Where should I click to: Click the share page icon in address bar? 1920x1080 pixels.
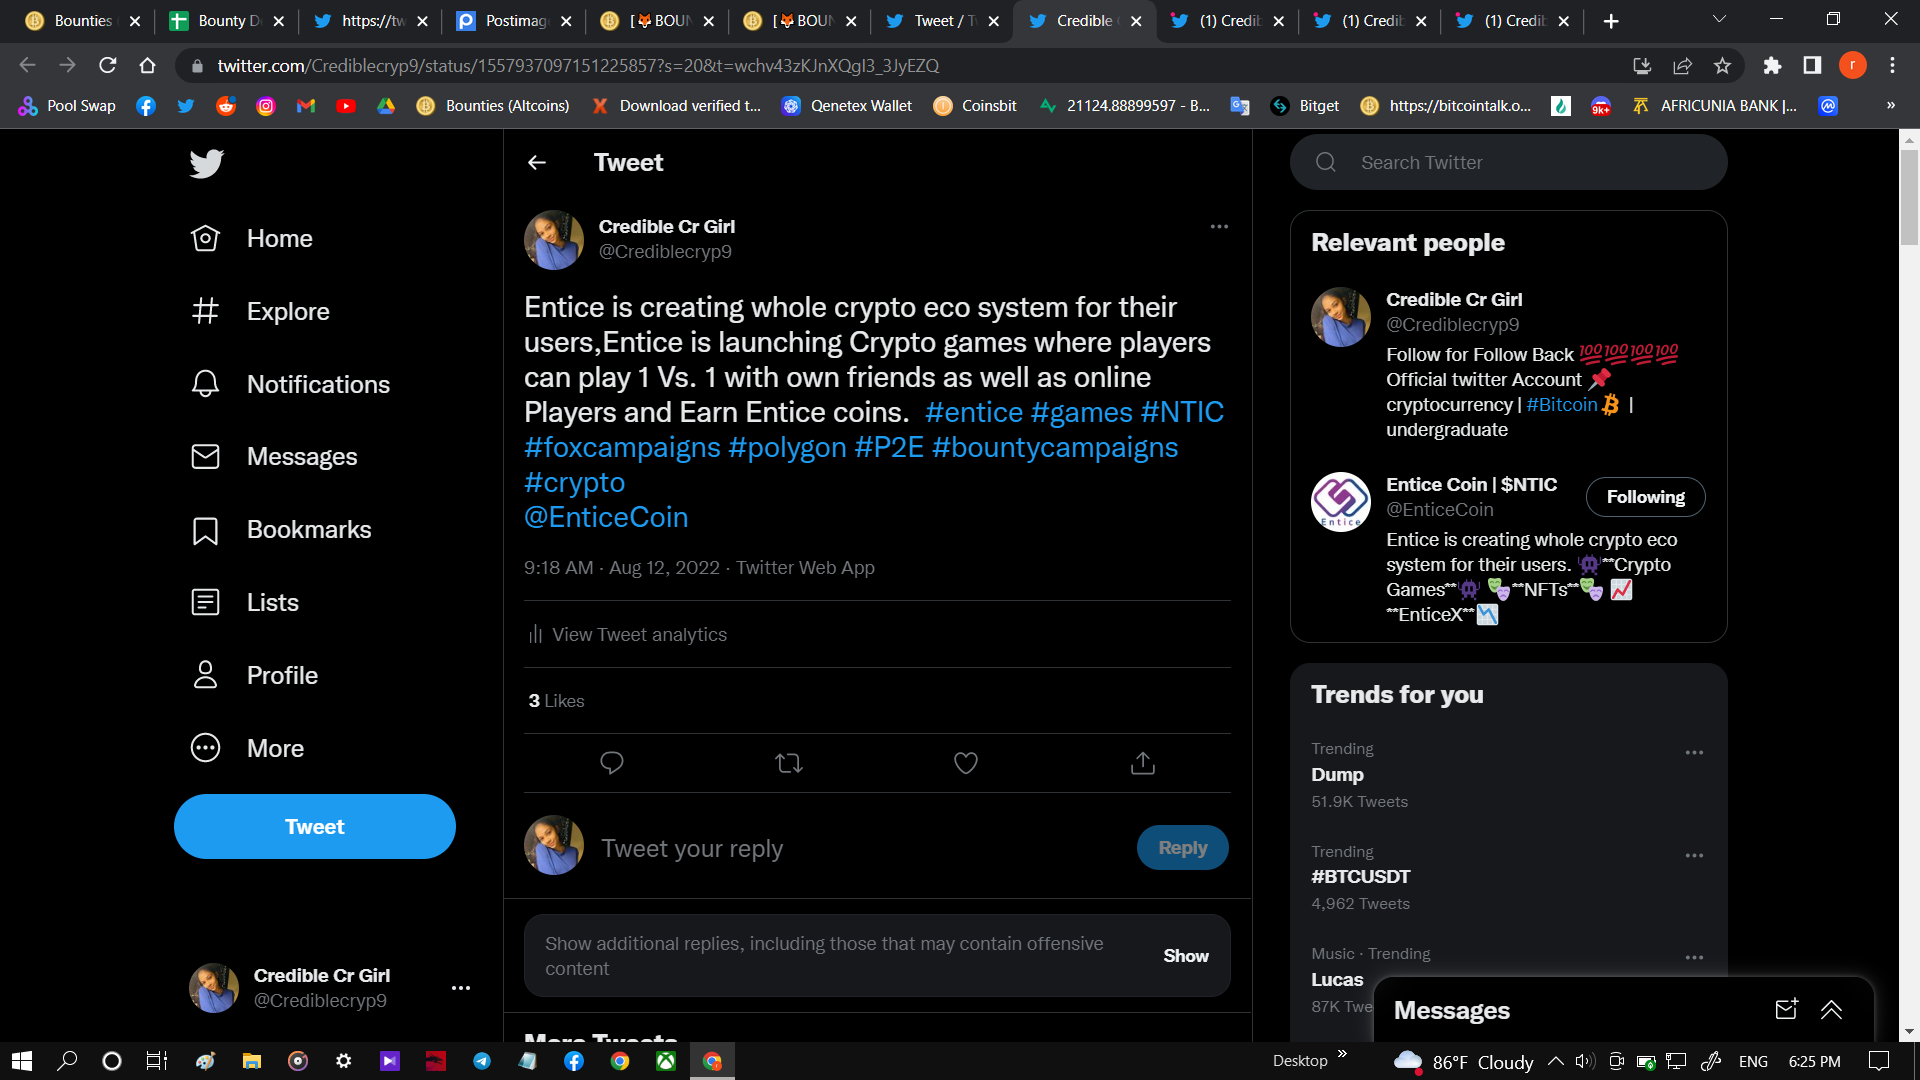point(1682,66)
